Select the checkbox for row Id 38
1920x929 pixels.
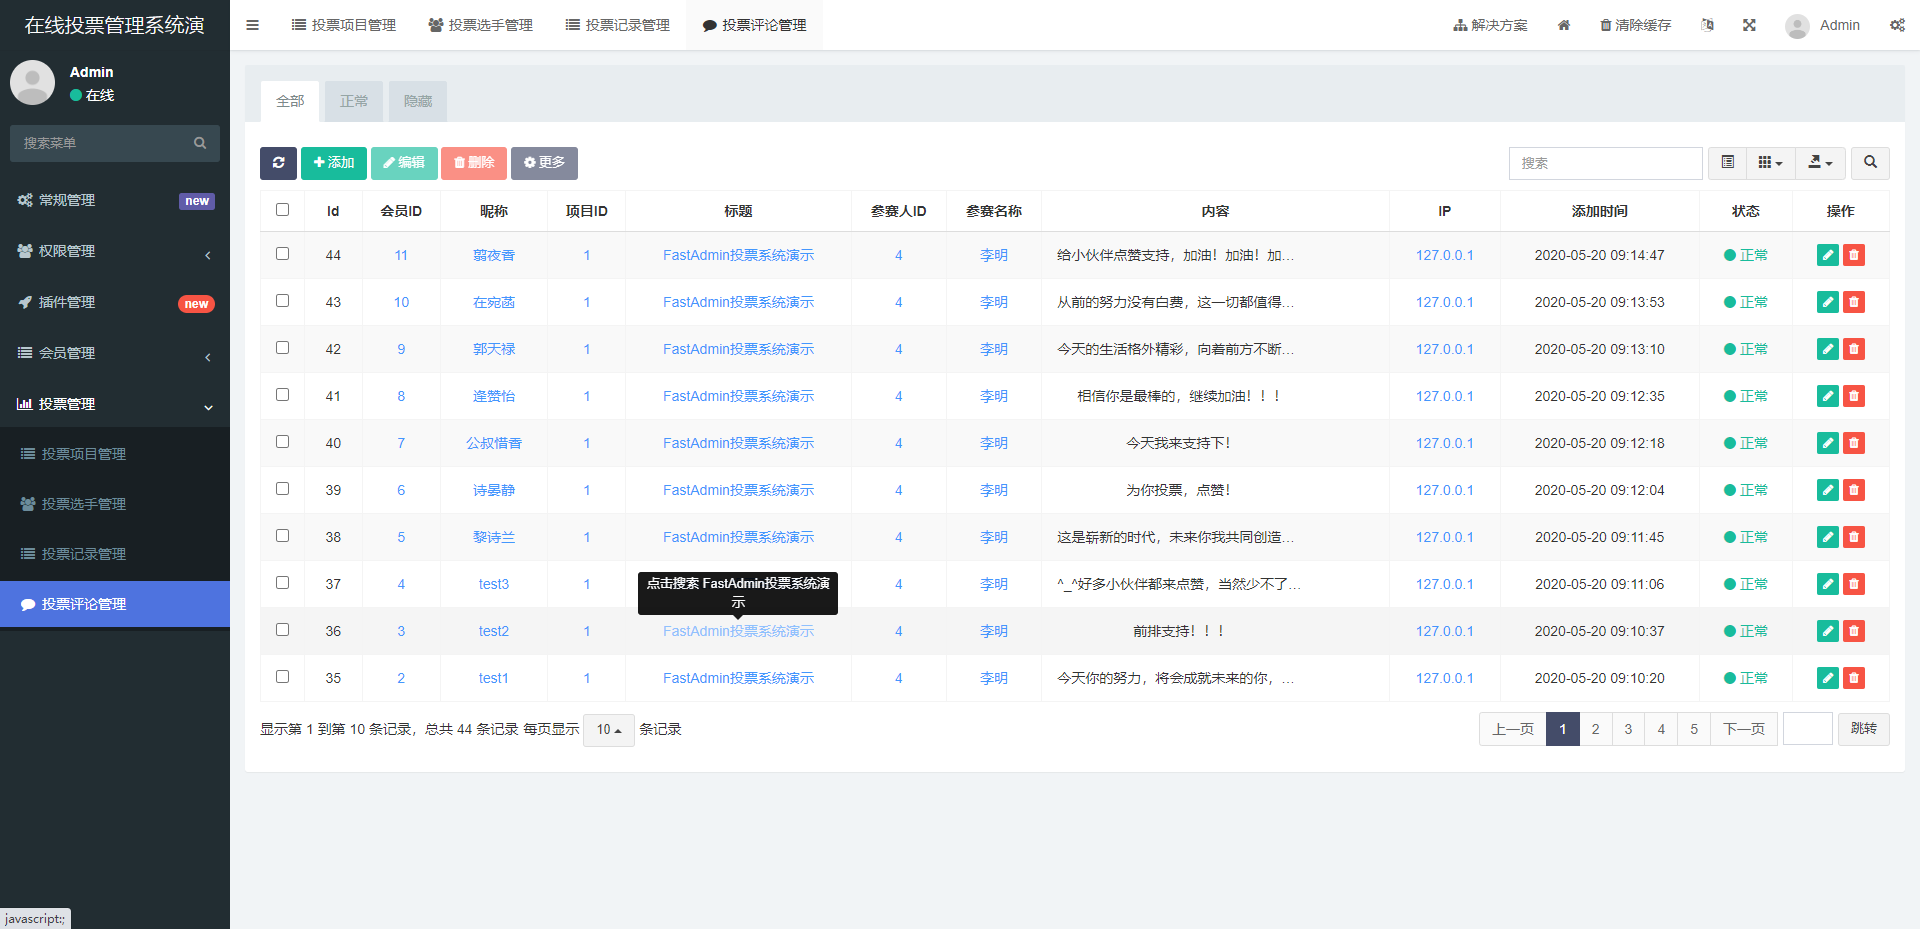282,536
